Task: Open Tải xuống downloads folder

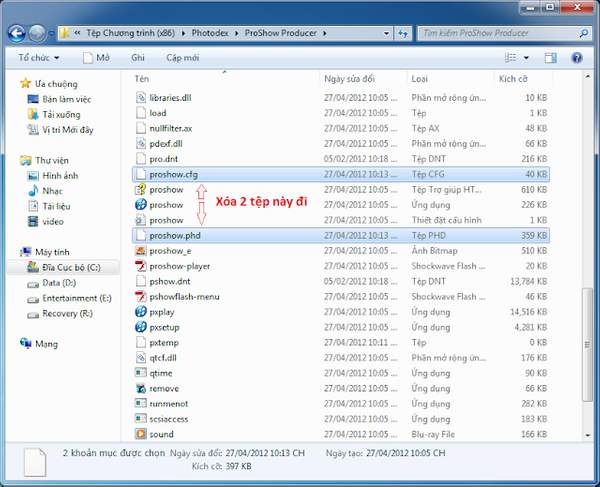Action: pos(54,114)
